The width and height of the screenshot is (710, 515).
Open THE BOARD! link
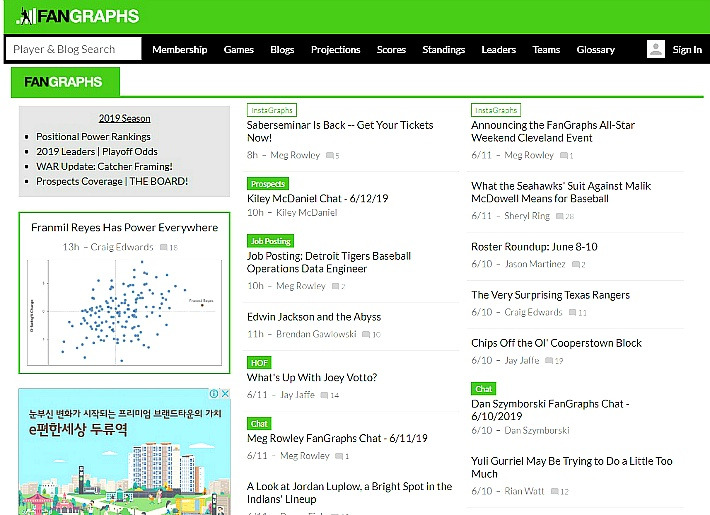point(158,182)
